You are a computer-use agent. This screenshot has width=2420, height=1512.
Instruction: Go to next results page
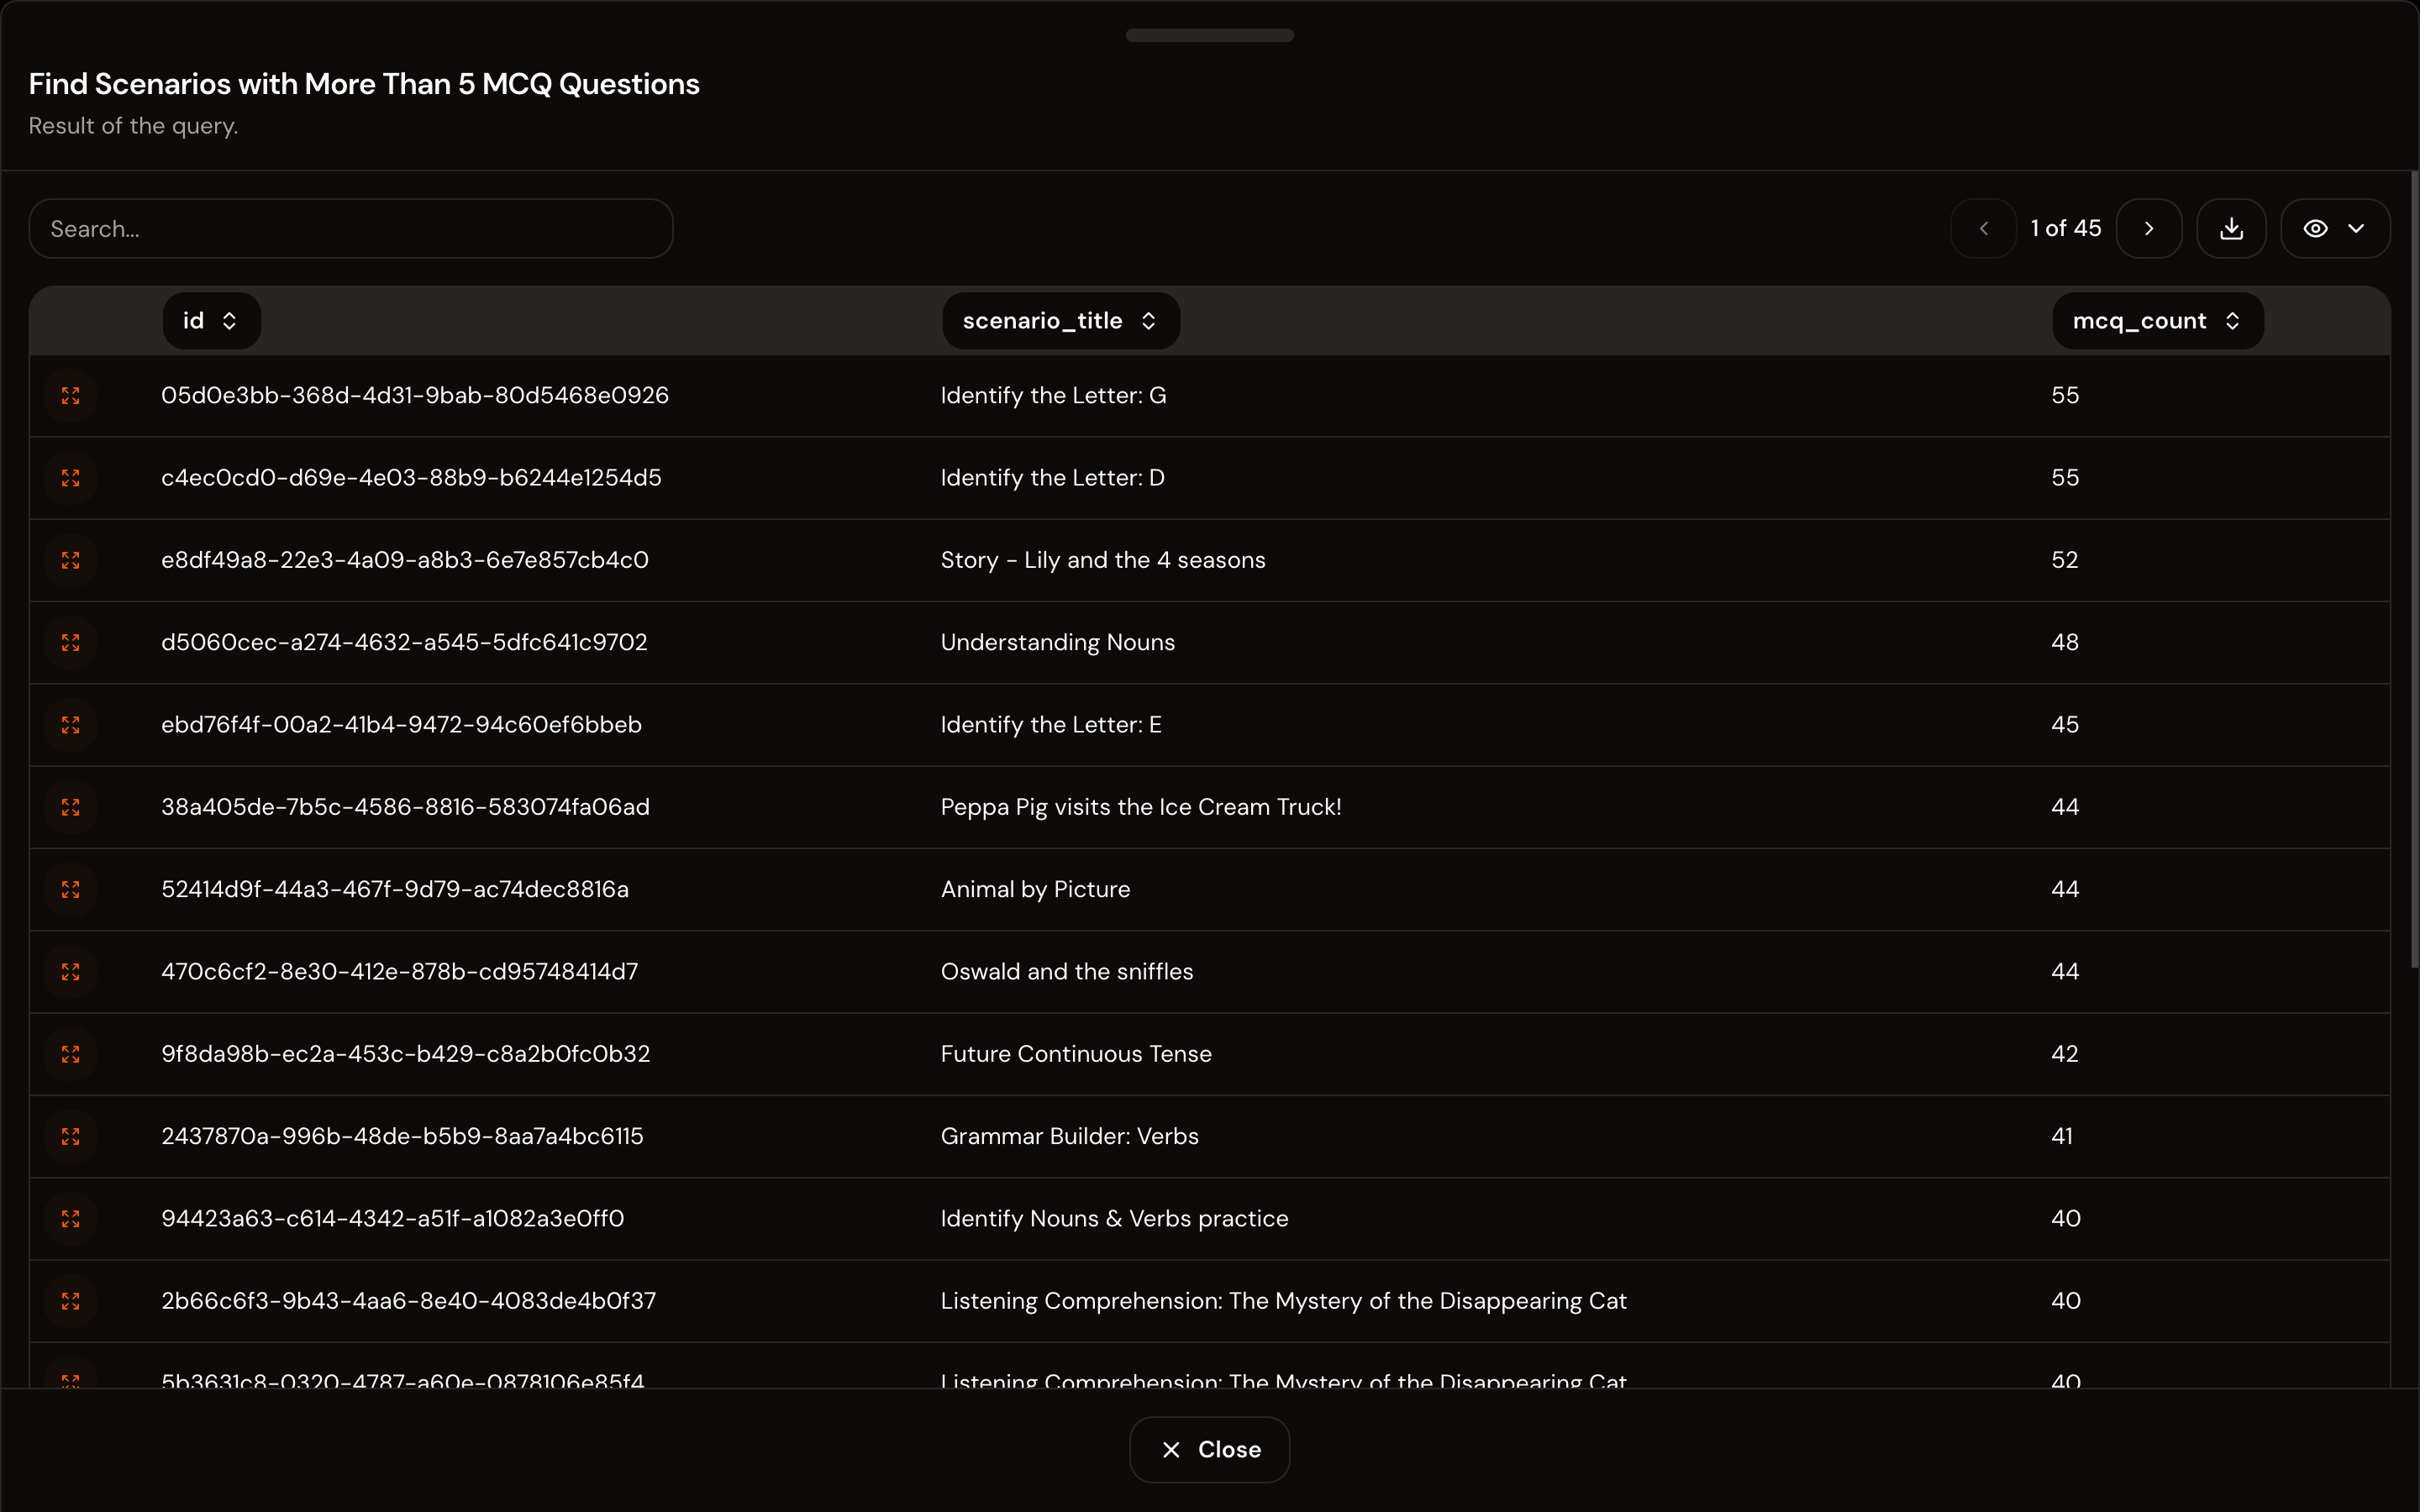pyautogui.click(x=2149, y=229)
